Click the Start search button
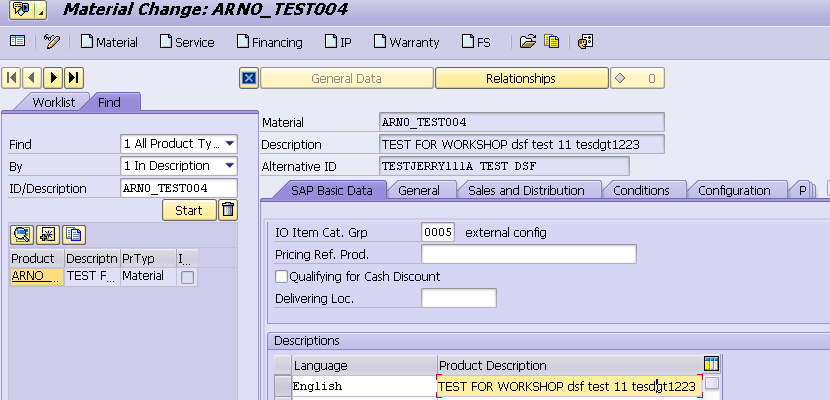This screenshot has height=400, width=830. tap(189, 211)
